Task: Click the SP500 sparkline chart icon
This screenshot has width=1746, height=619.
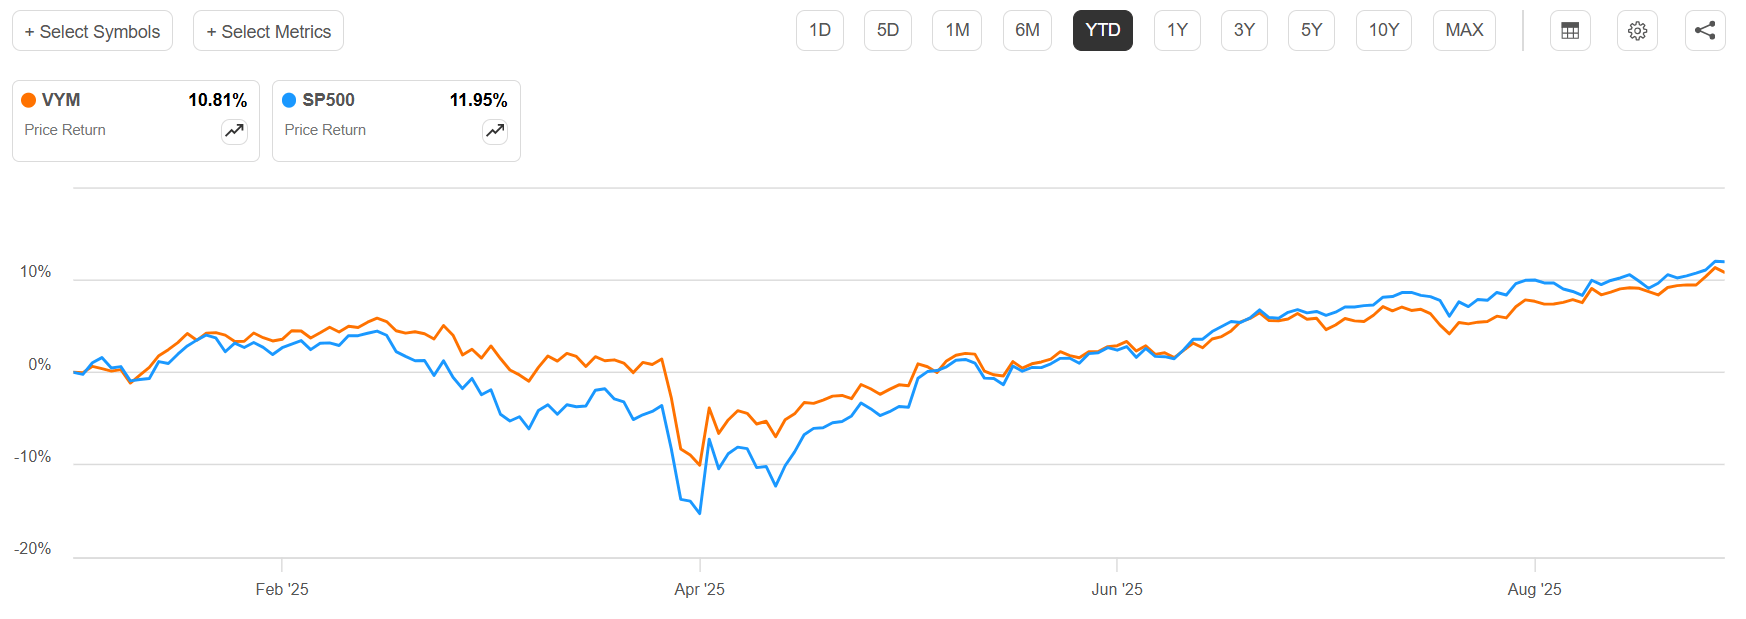Action: 494,131
